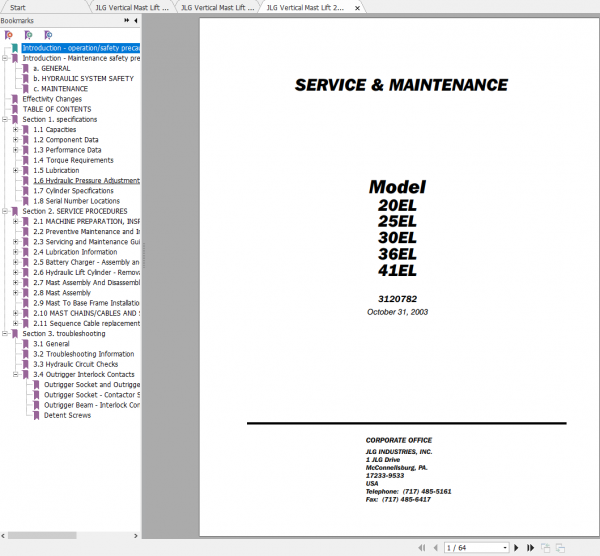Switch to the second JLG Vertical Mast Lift tab
The image size is (600, 556).
(217, 7)
